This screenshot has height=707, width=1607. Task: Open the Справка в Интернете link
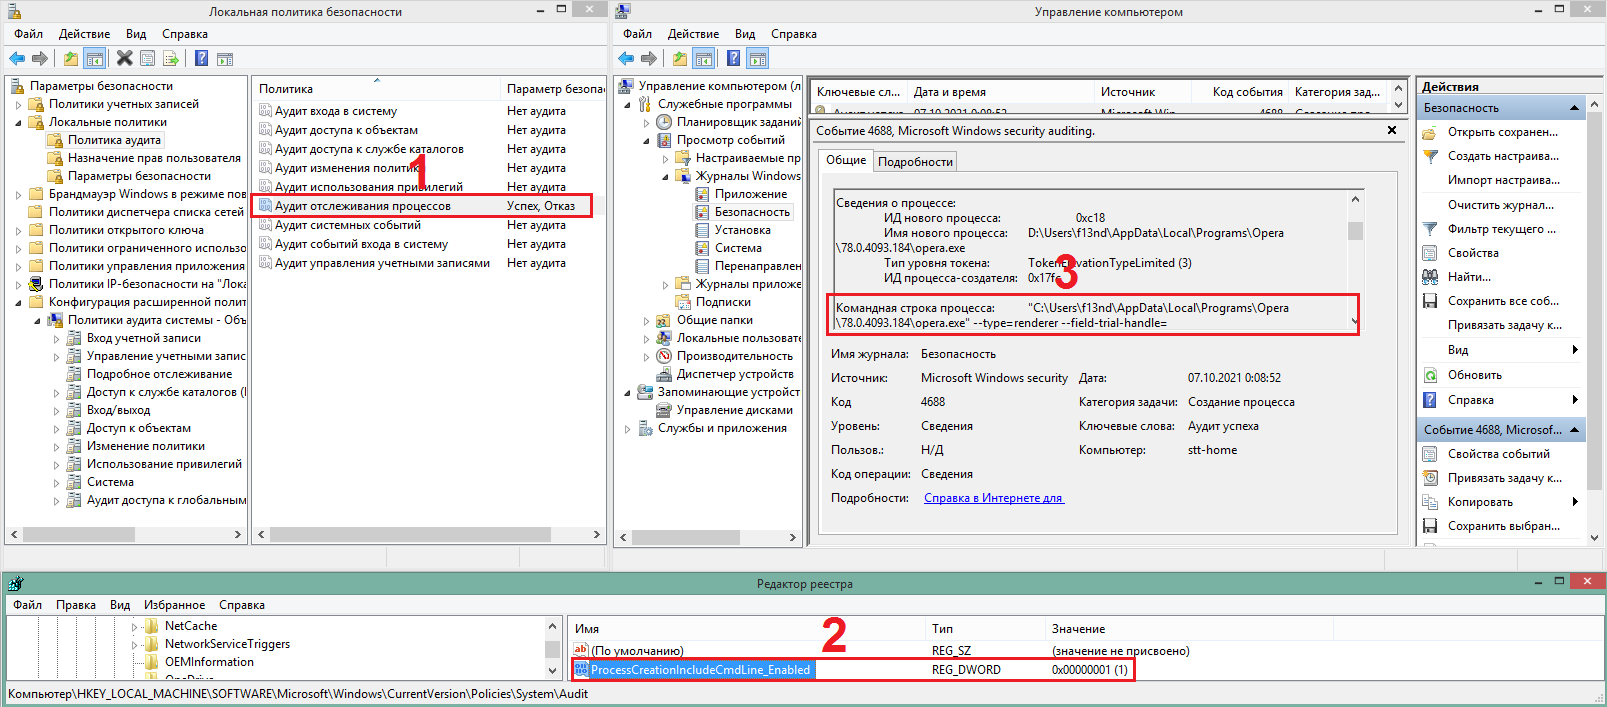(x=993, y=498)
